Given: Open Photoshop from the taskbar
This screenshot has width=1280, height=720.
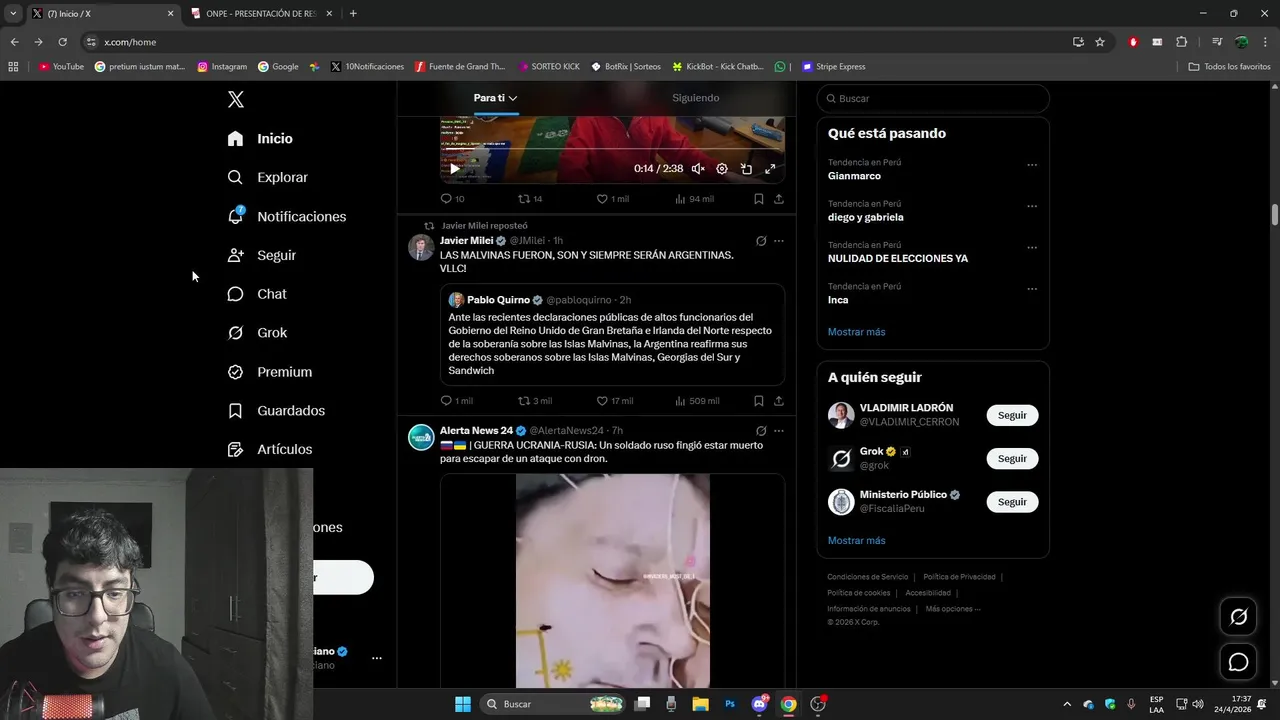Looking at the screenshot, I should tap(730, 704).
